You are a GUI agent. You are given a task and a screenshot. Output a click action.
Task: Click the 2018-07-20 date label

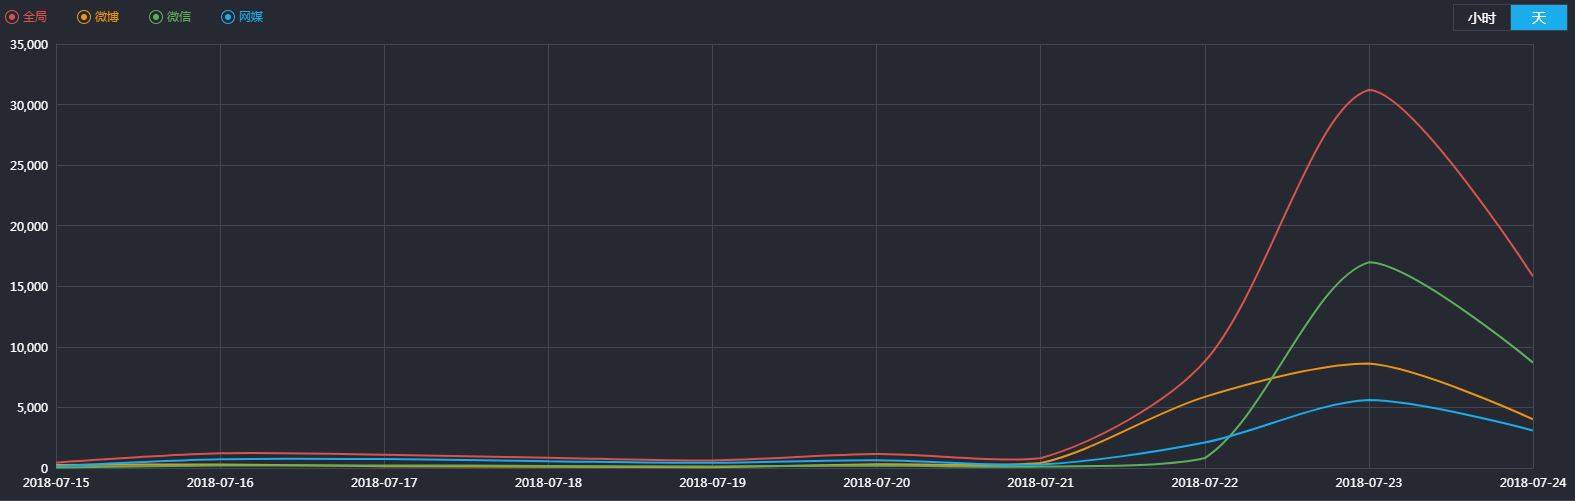876,483
